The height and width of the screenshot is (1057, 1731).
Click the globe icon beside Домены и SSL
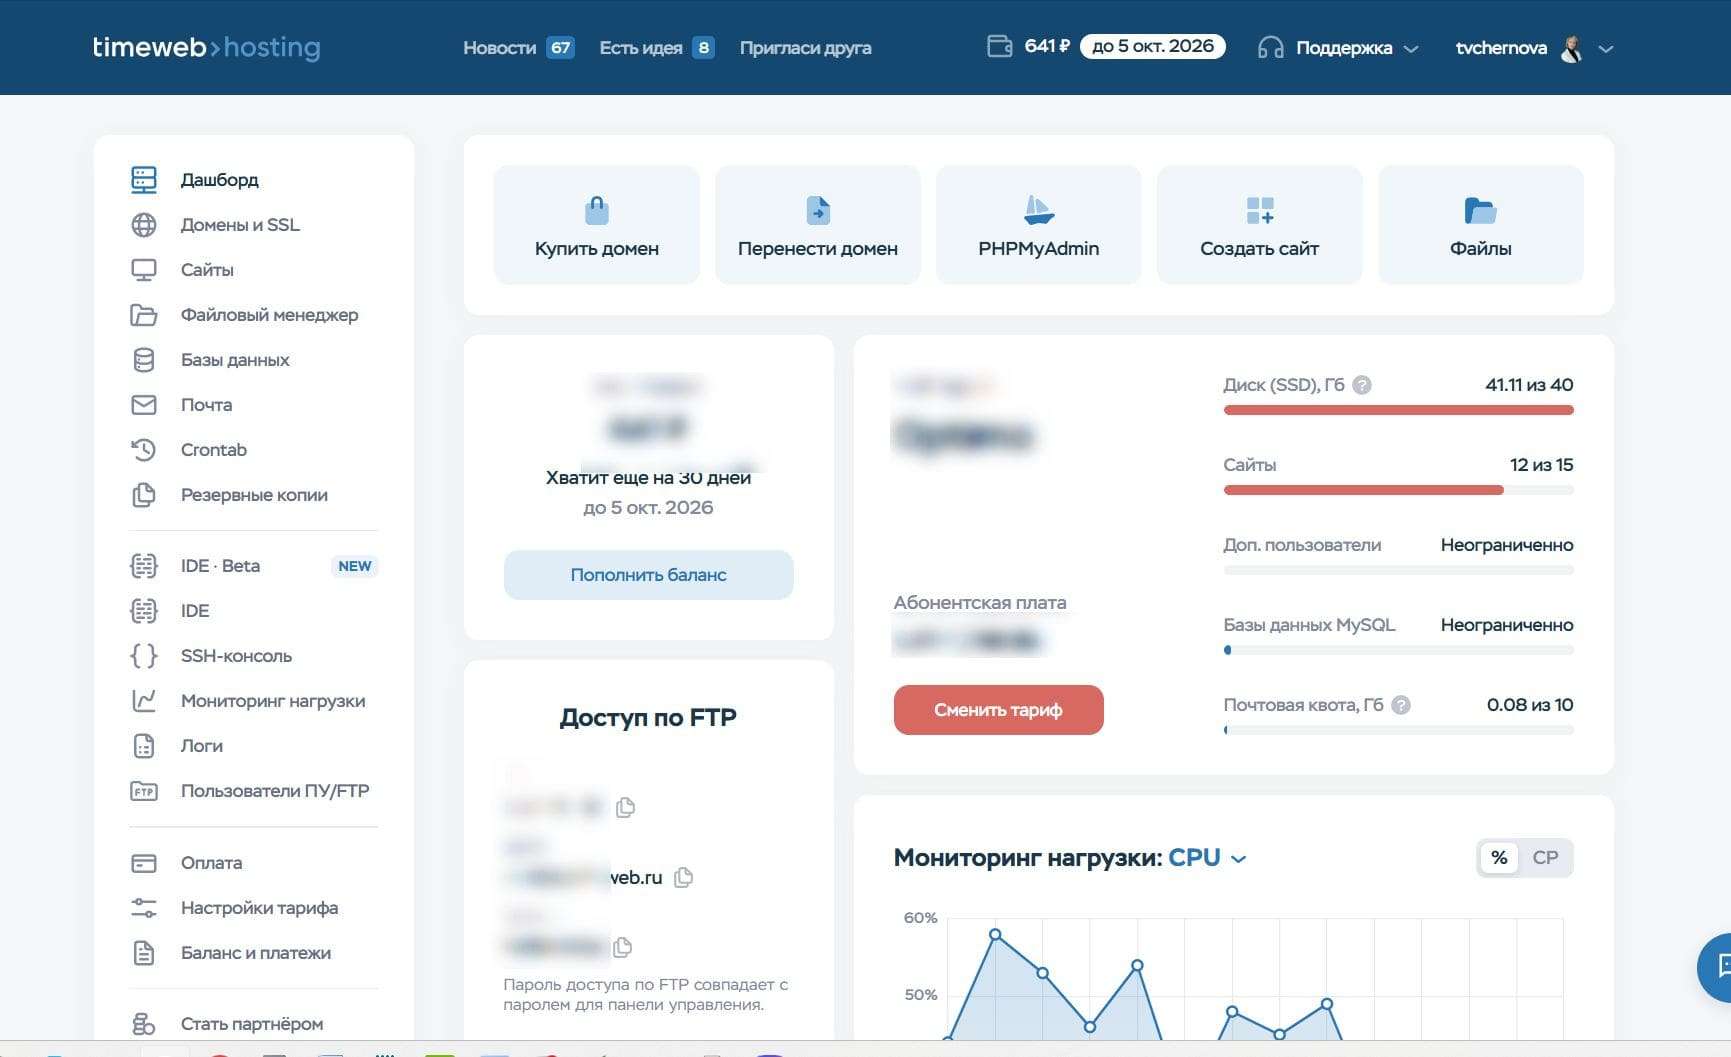click(144, 225)
